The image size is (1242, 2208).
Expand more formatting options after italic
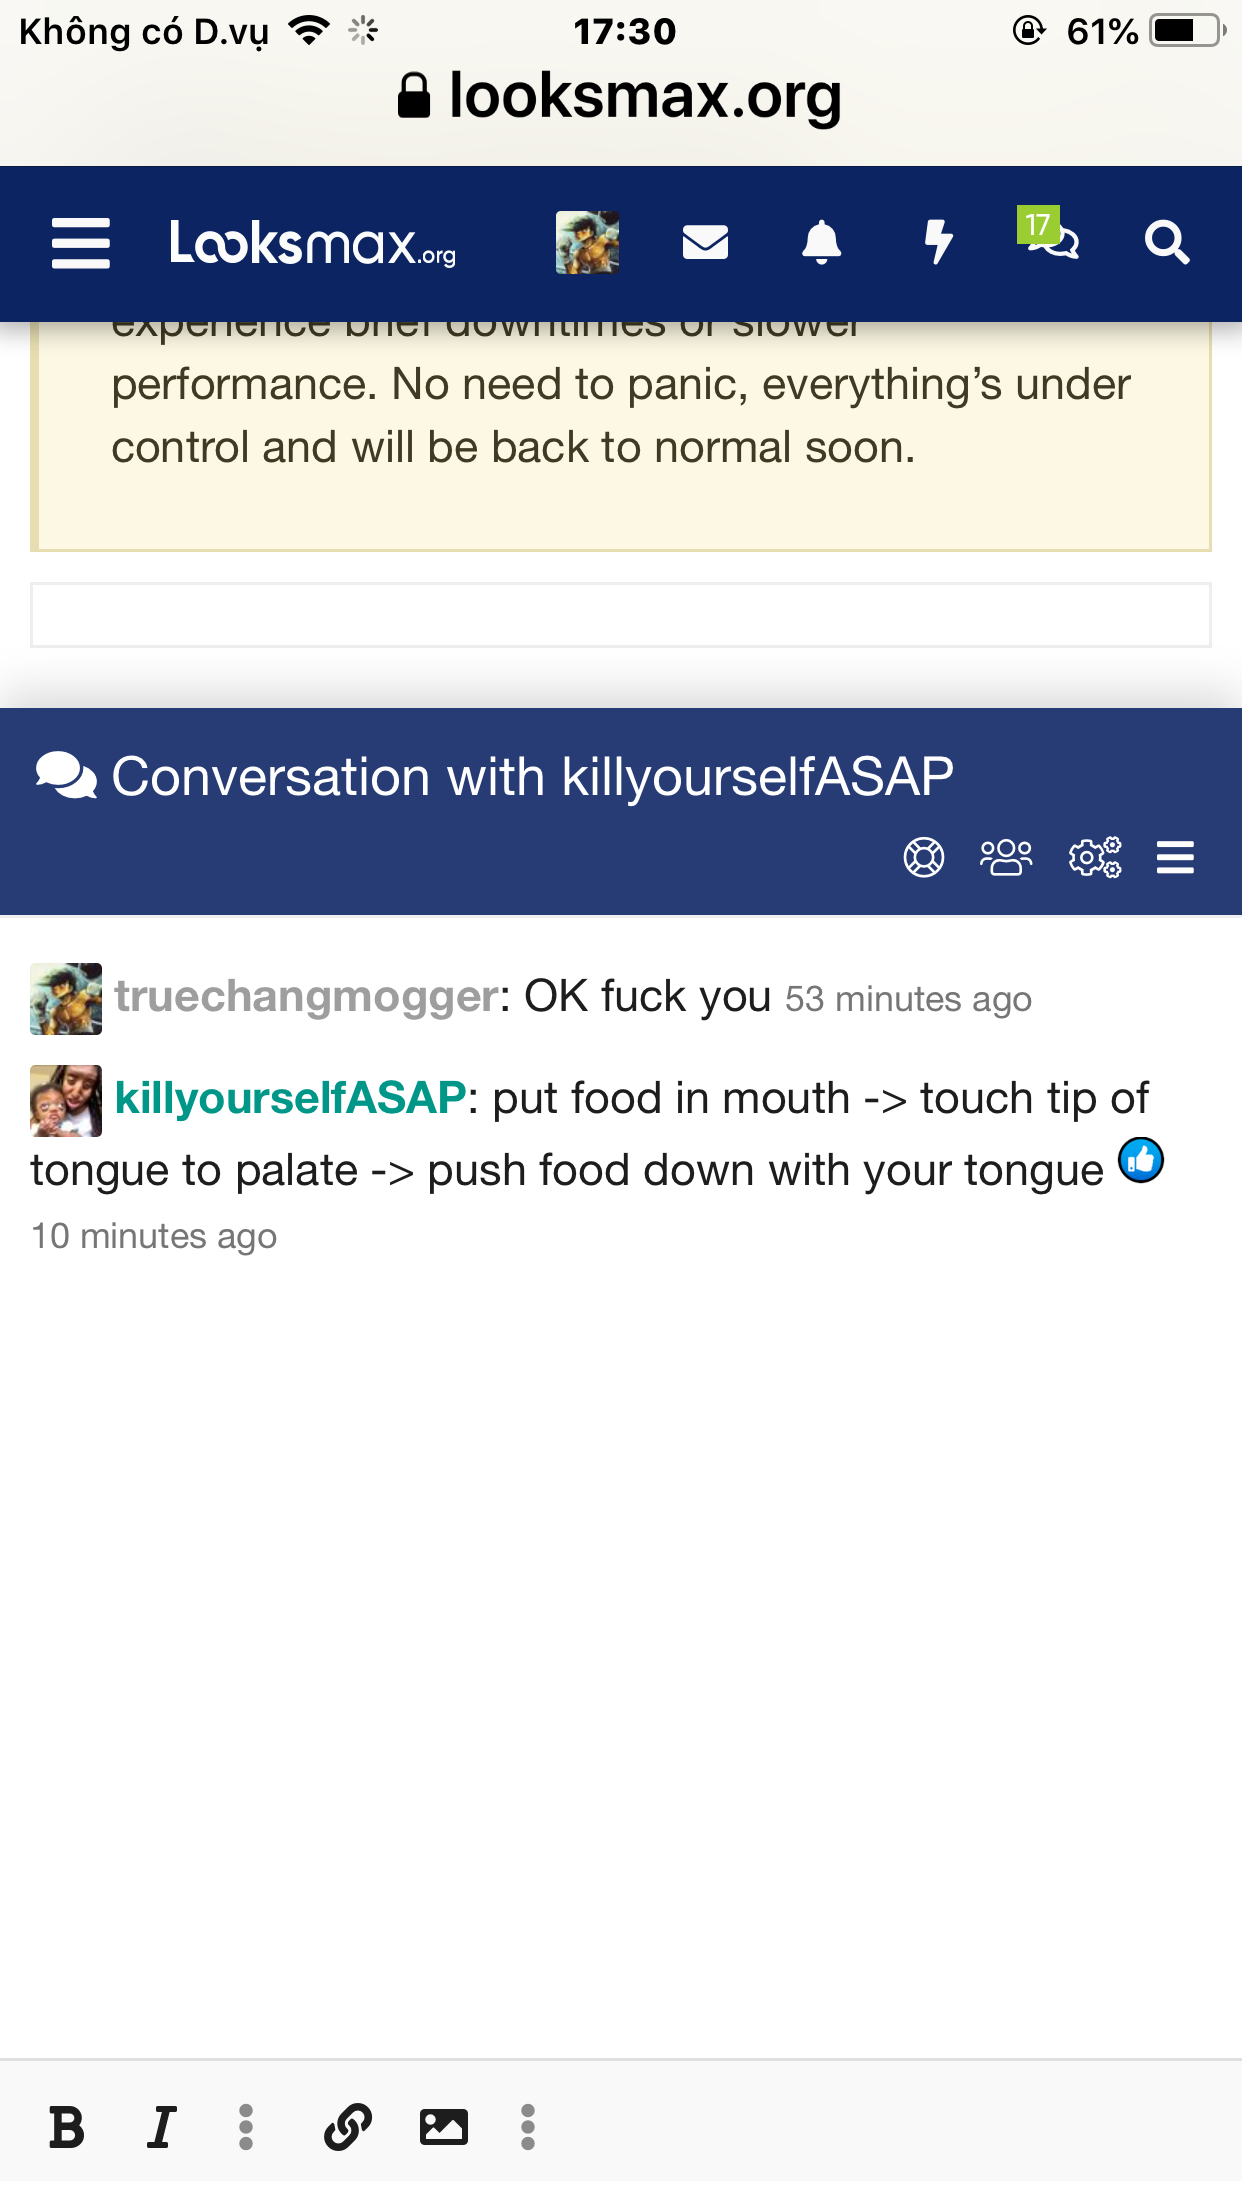246,2127
